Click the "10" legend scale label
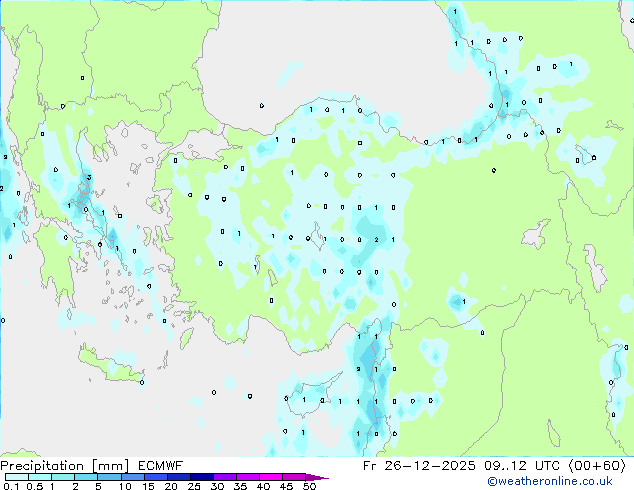Viewport: 634px width, 490px height. (x=125, y=486)
